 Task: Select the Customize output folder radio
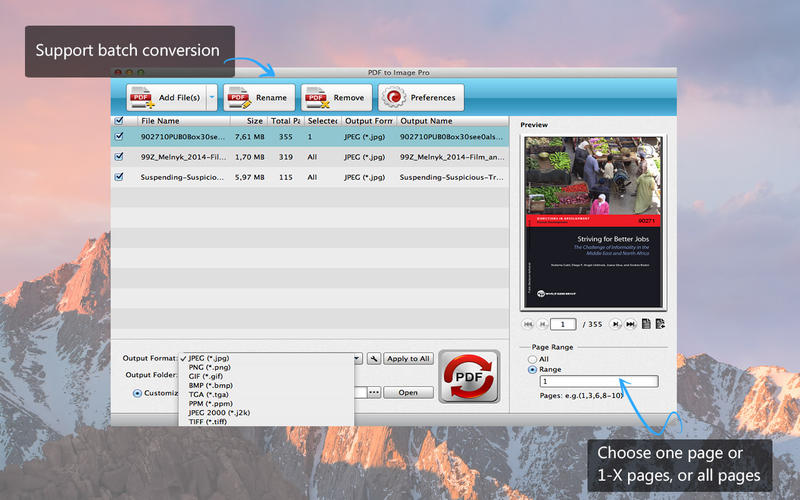point(138,393)
